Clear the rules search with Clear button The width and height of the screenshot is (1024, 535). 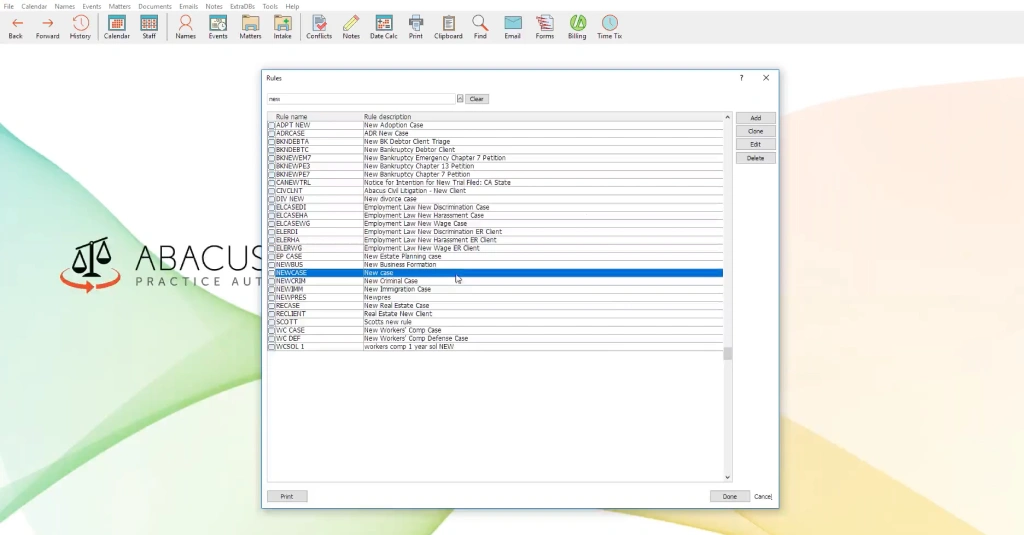(477, 99)
